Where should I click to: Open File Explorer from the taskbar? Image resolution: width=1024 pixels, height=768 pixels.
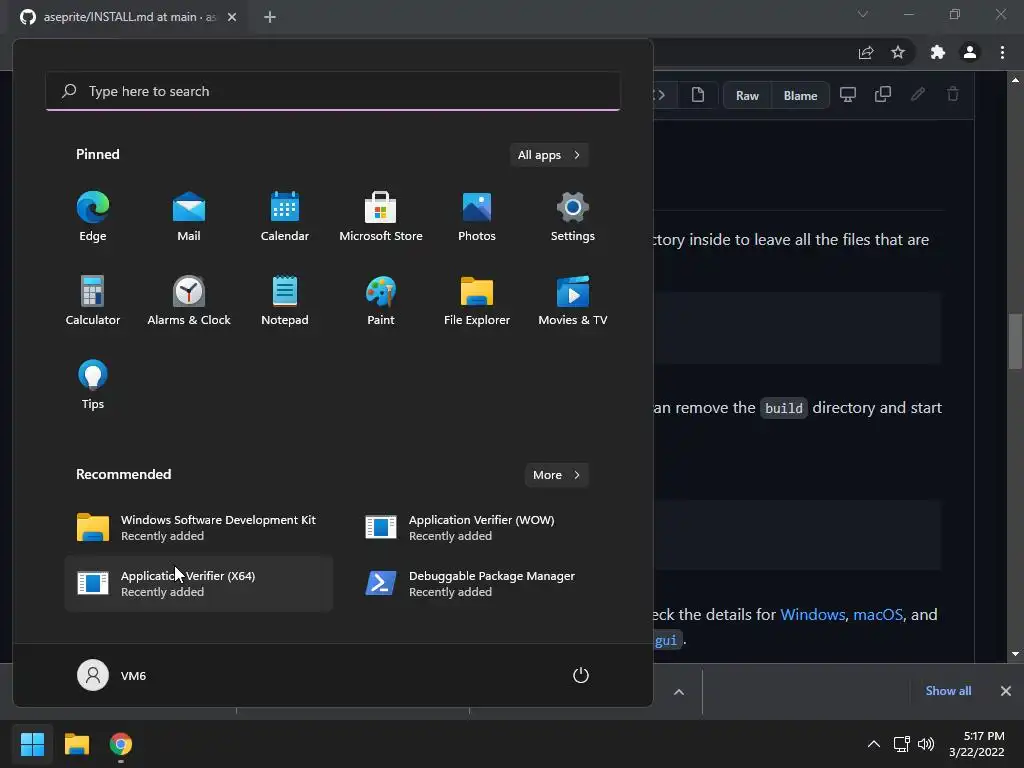[76, 744]
